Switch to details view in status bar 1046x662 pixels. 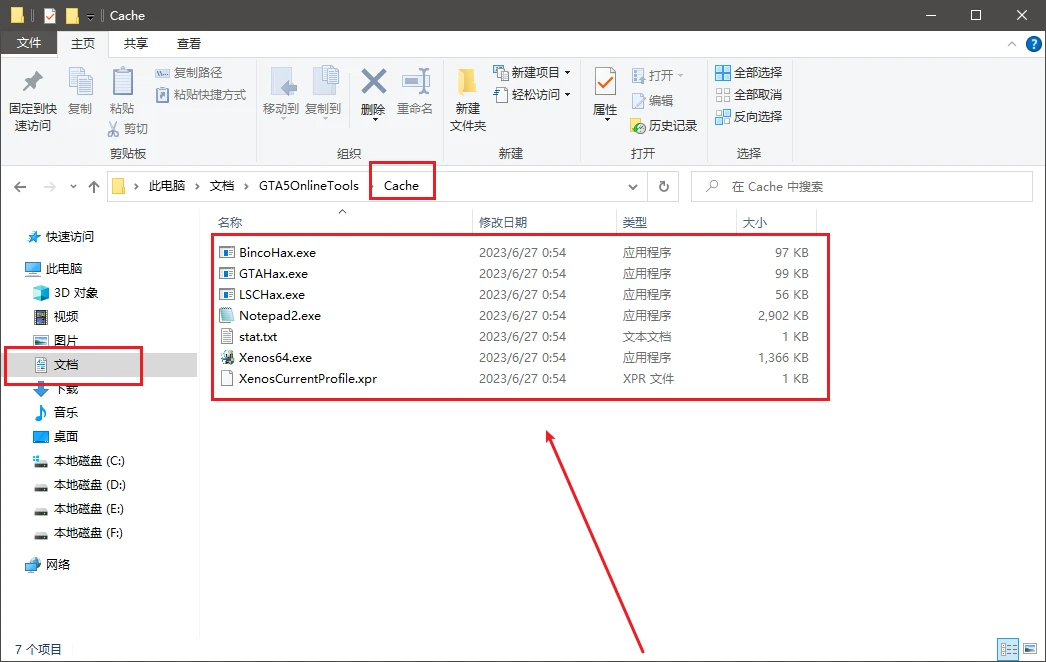[x=1008, y=648]
